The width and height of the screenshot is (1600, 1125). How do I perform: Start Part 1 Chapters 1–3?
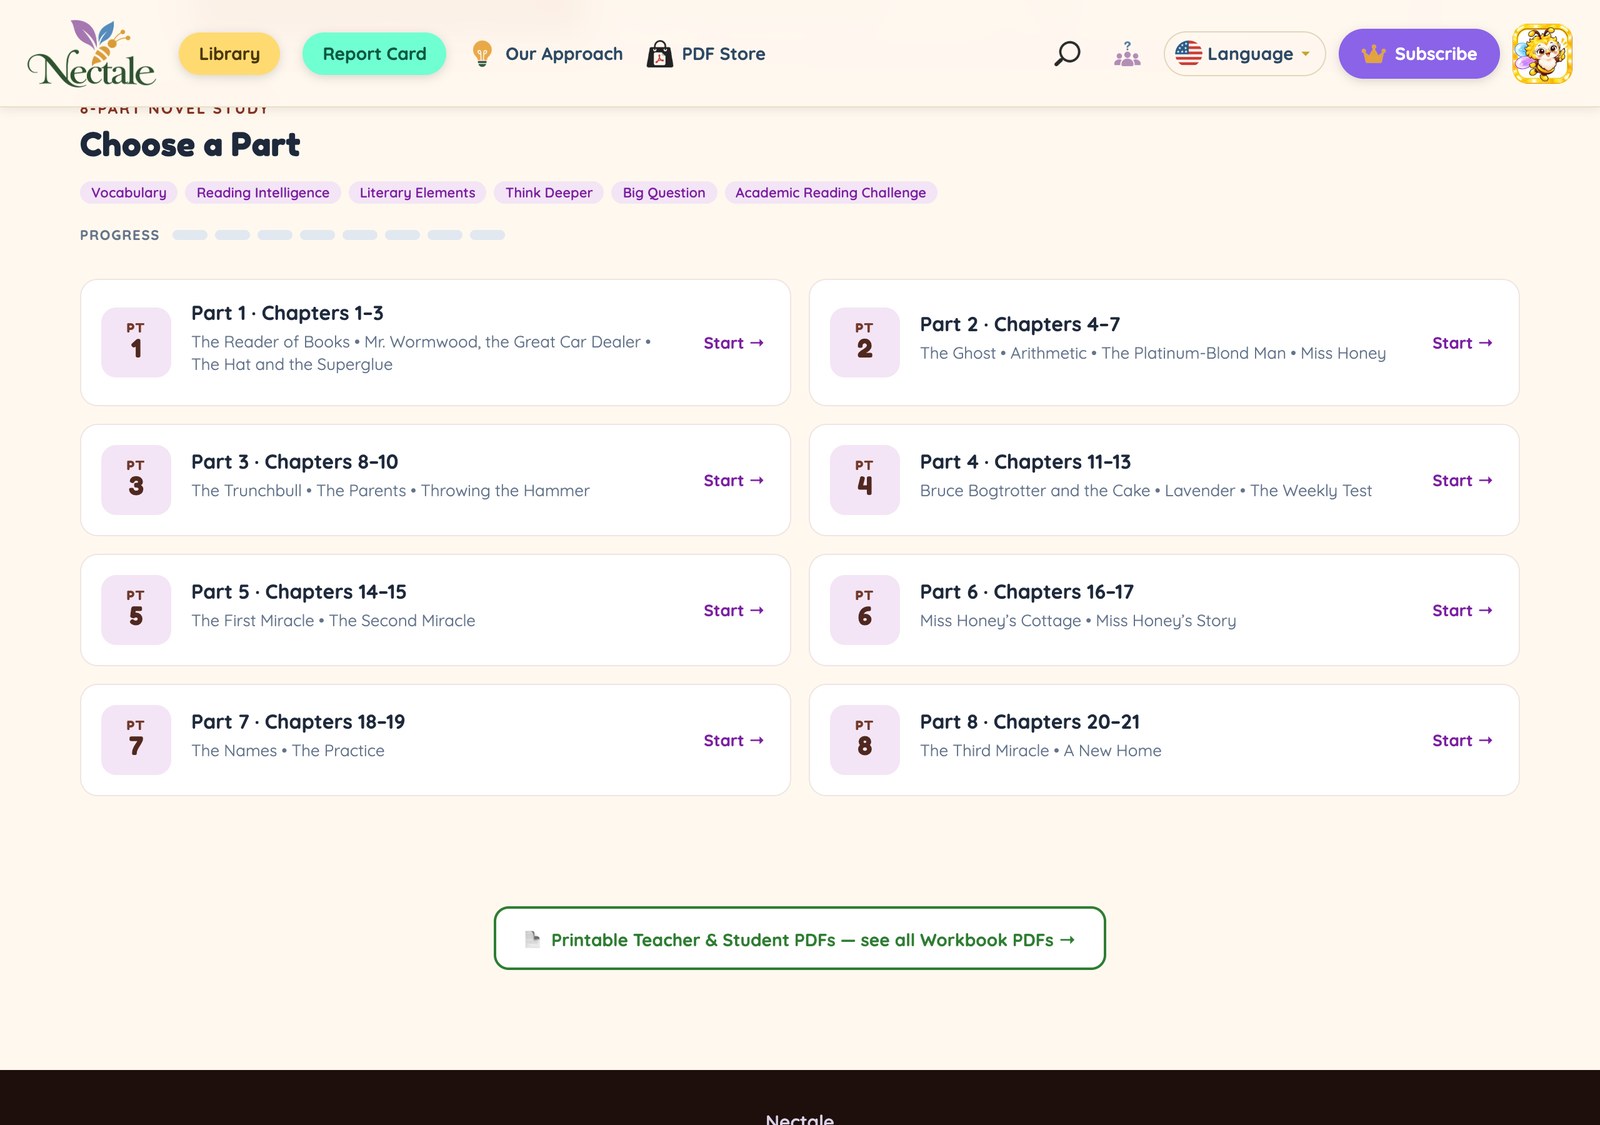point(734,343)
